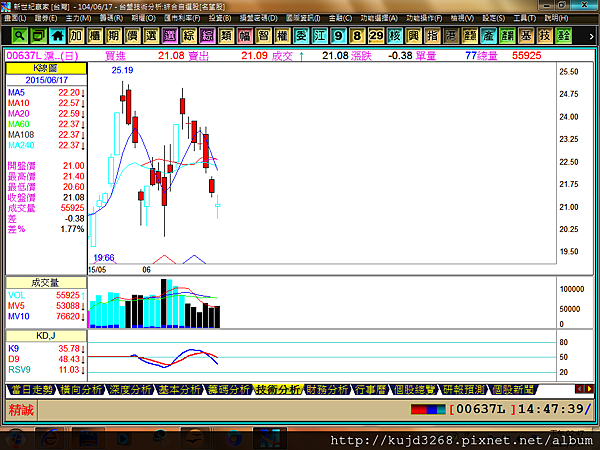
Task: Click the yellow 8 toolbar button
Action: pyautogui.click(x=357, y=36)
